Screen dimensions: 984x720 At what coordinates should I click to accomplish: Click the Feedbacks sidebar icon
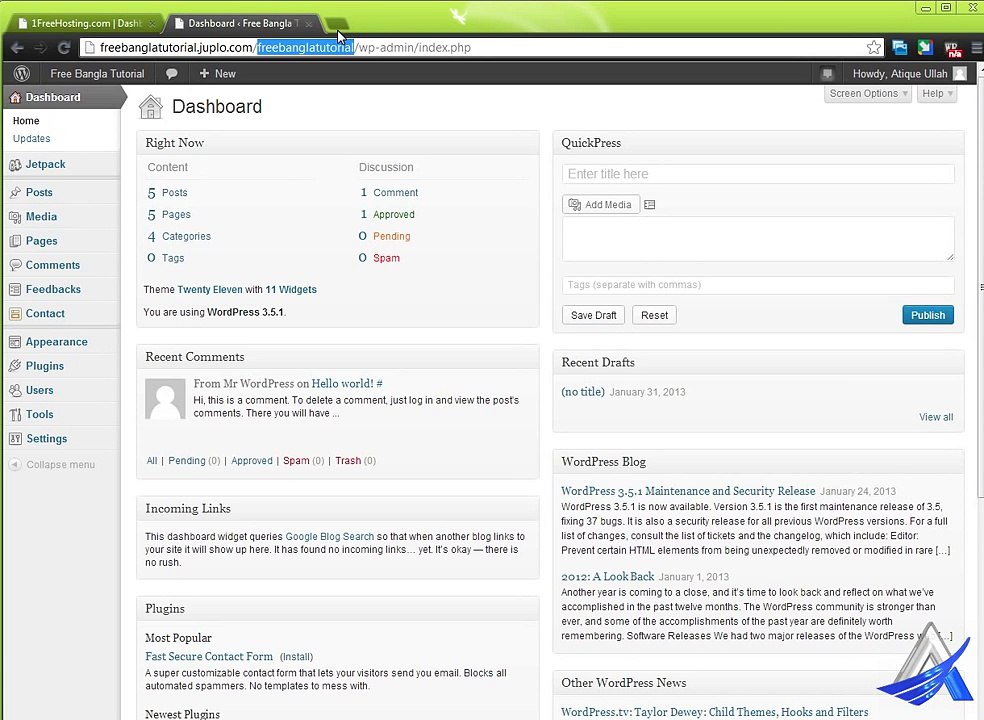pyautogui.click(x=16, y=289)
